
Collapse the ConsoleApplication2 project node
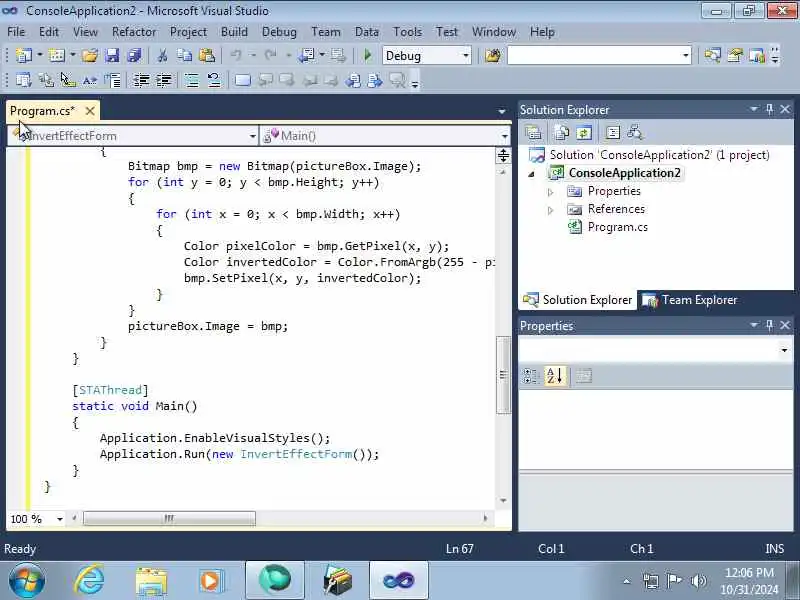532,174
